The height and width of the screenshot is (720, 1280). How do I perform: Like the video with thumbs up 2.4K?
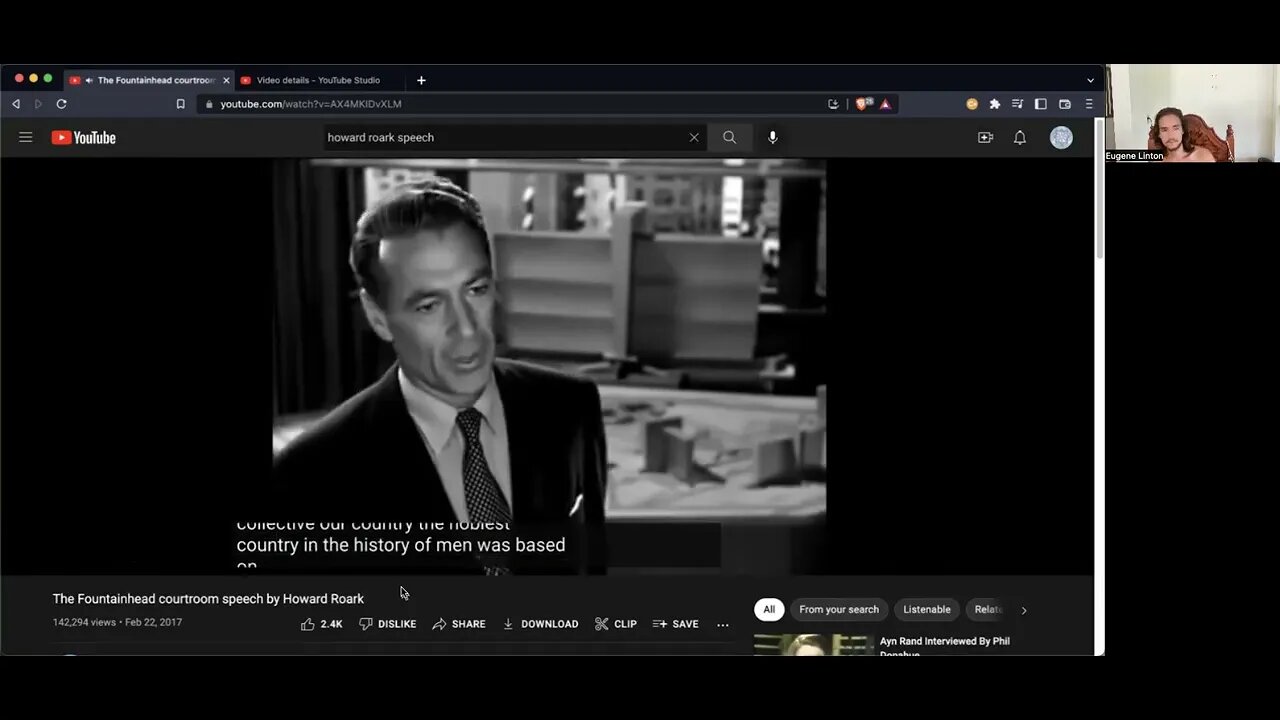point(321,624)
